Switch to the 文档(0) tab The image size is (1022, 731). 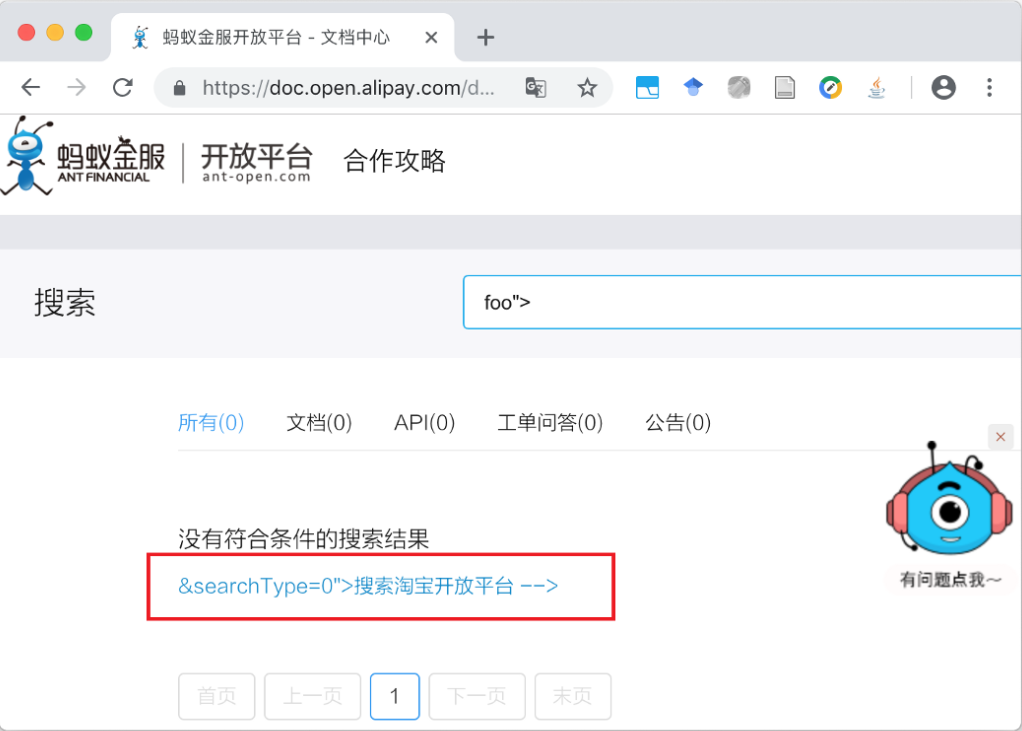tap(319, 423)
